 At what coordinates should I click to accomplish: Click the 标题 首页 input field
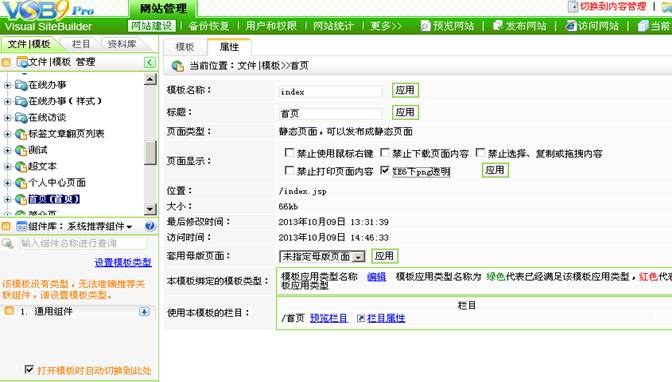330,114
